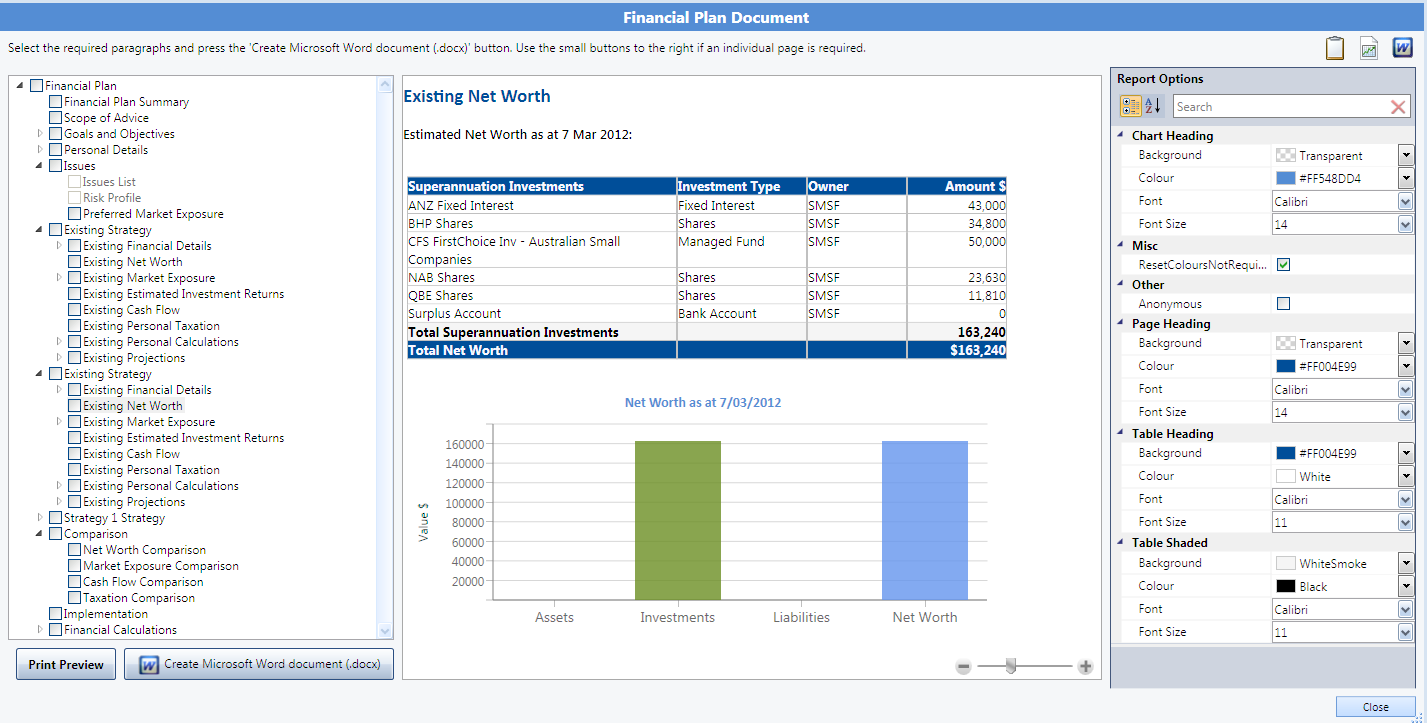Screen dimensions: 1427x723
Task: Open the Table Shaded Background dropdown
Action: [x=1406, y=563]
